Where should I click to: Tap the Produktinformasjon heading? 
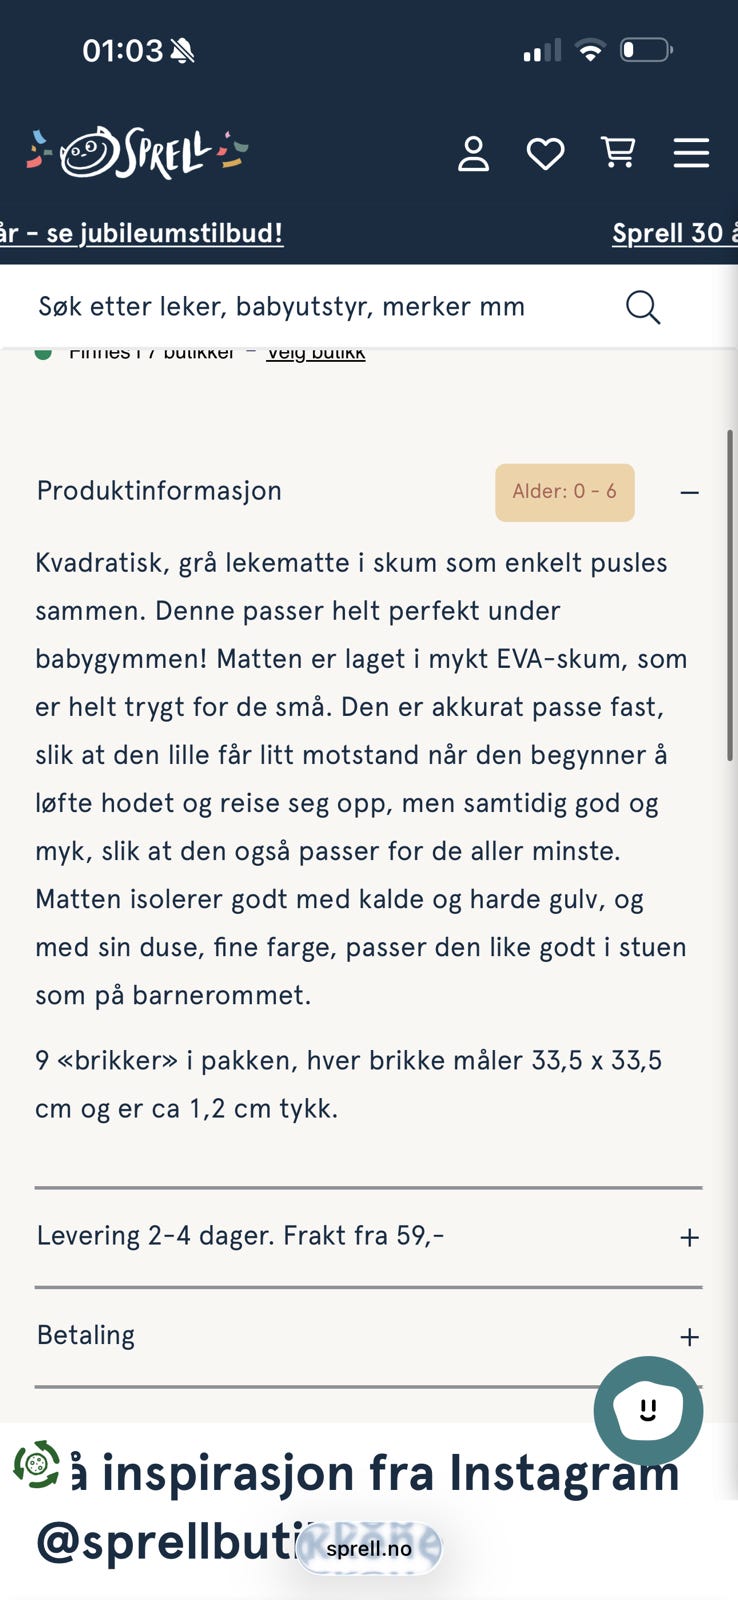click(x=159, y=491)
